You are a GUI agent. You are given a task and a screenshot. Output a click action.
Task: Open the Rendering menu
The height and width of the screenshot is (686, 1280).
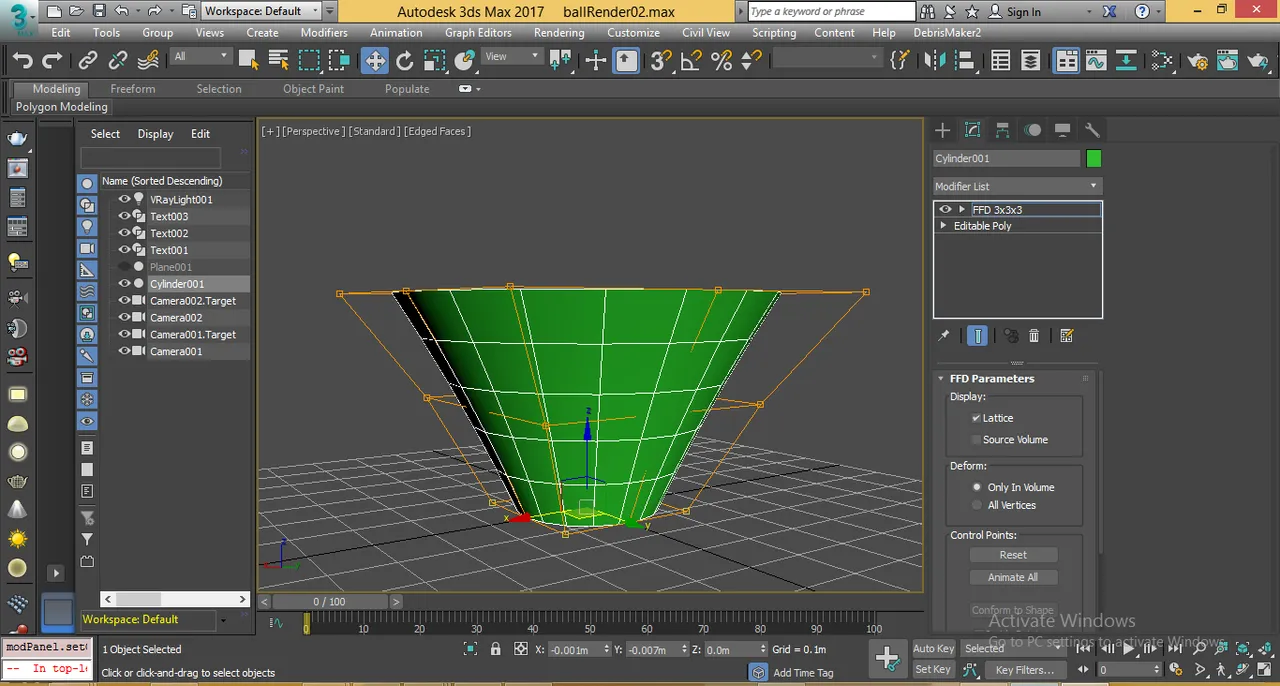559,32
